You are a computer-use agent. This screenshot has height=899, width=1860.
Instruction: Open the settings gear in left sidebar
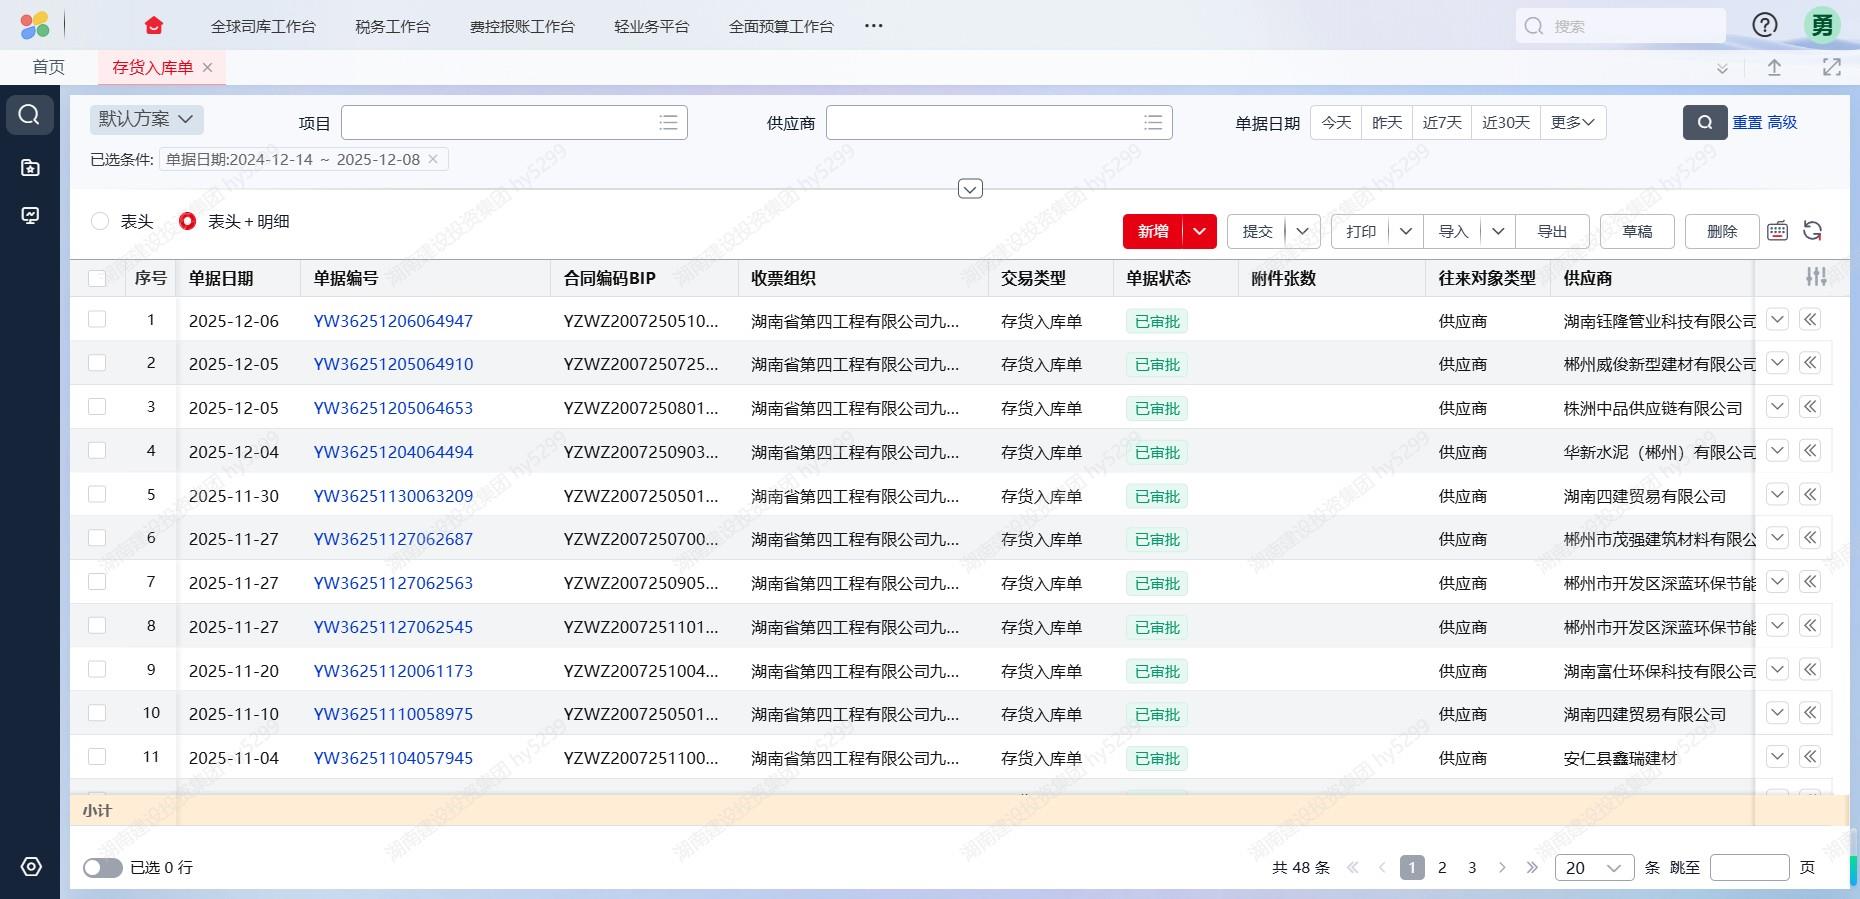[31, 867]
